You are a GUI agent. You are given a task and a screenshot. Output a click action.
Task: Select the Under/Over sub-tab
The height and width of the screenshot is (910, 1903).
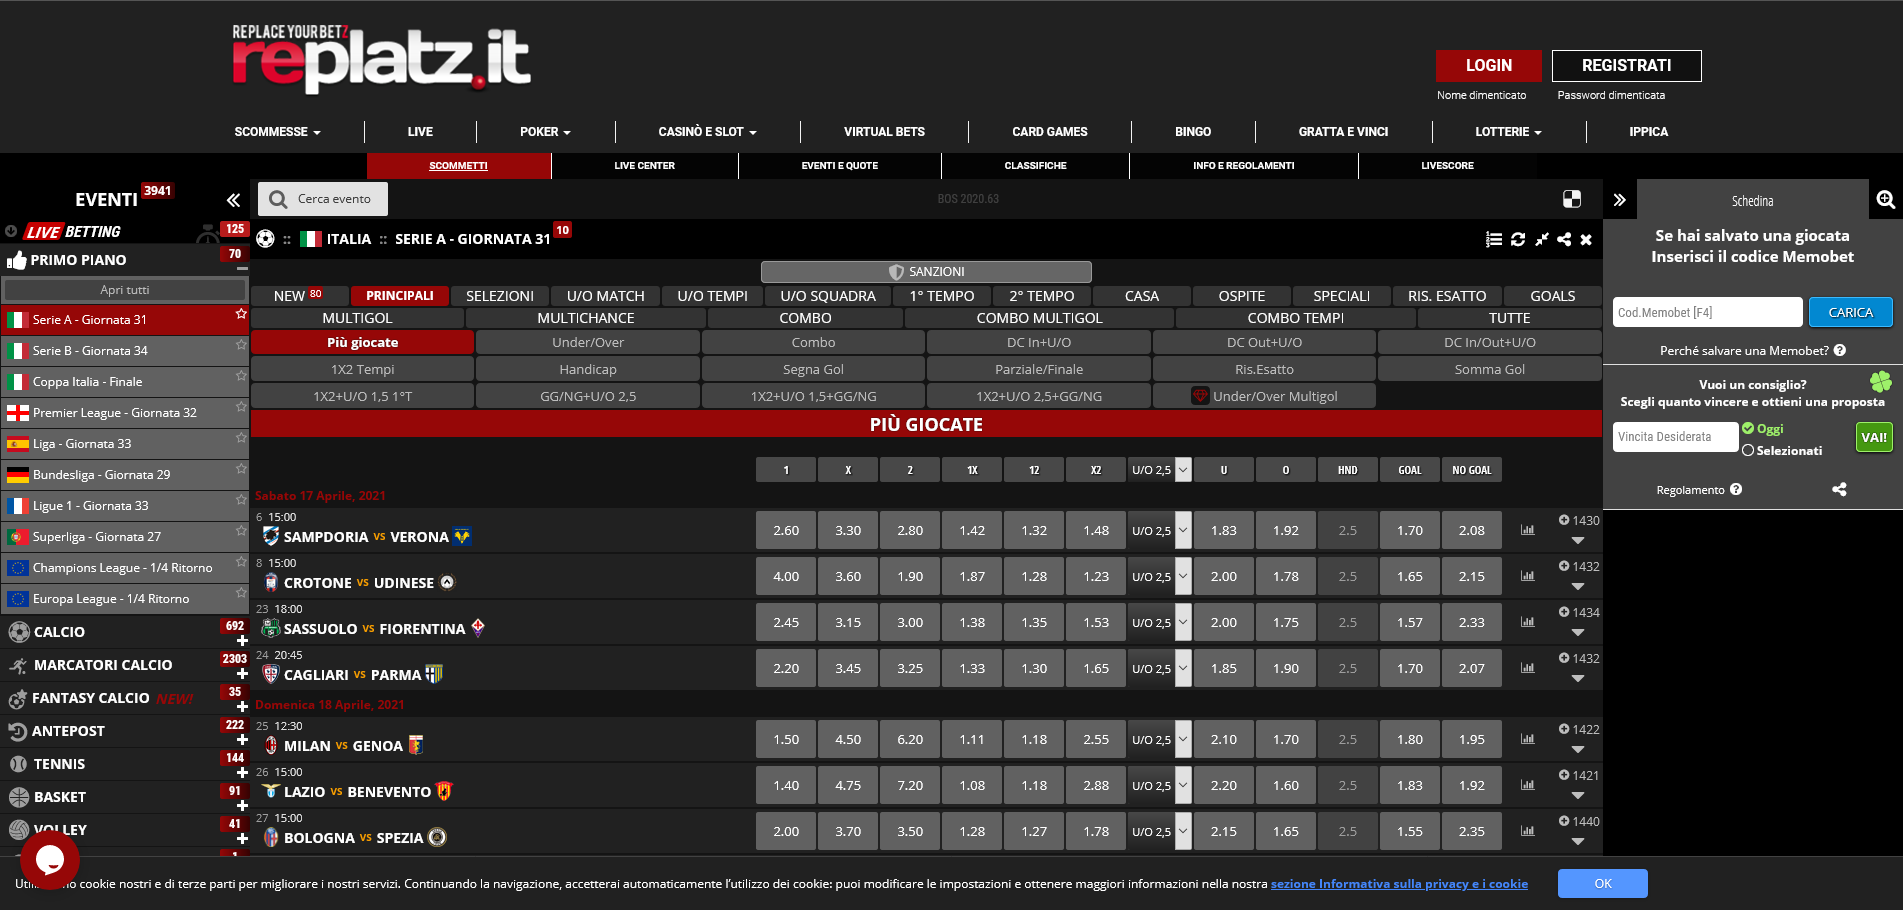point(588,342)
